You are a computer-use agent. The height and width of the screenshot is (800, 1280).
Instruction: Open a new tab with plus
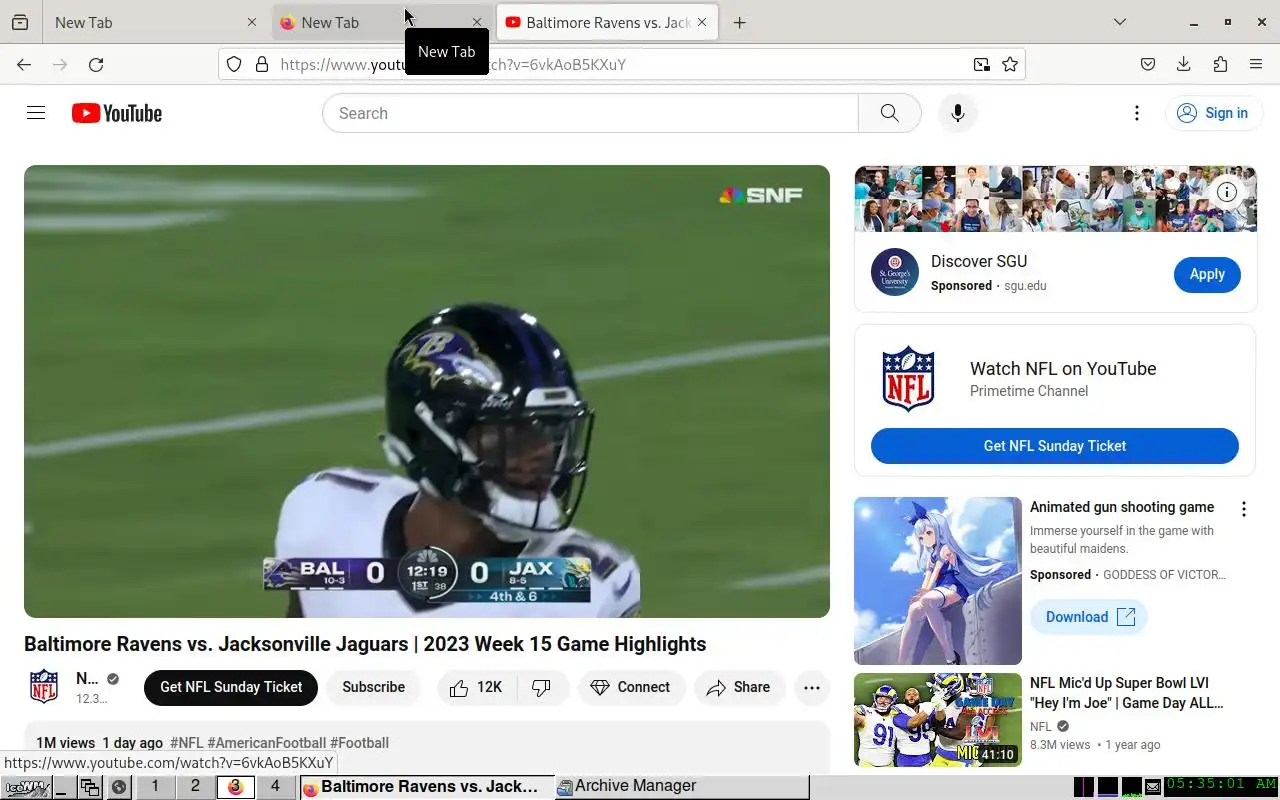pos(739,22)
